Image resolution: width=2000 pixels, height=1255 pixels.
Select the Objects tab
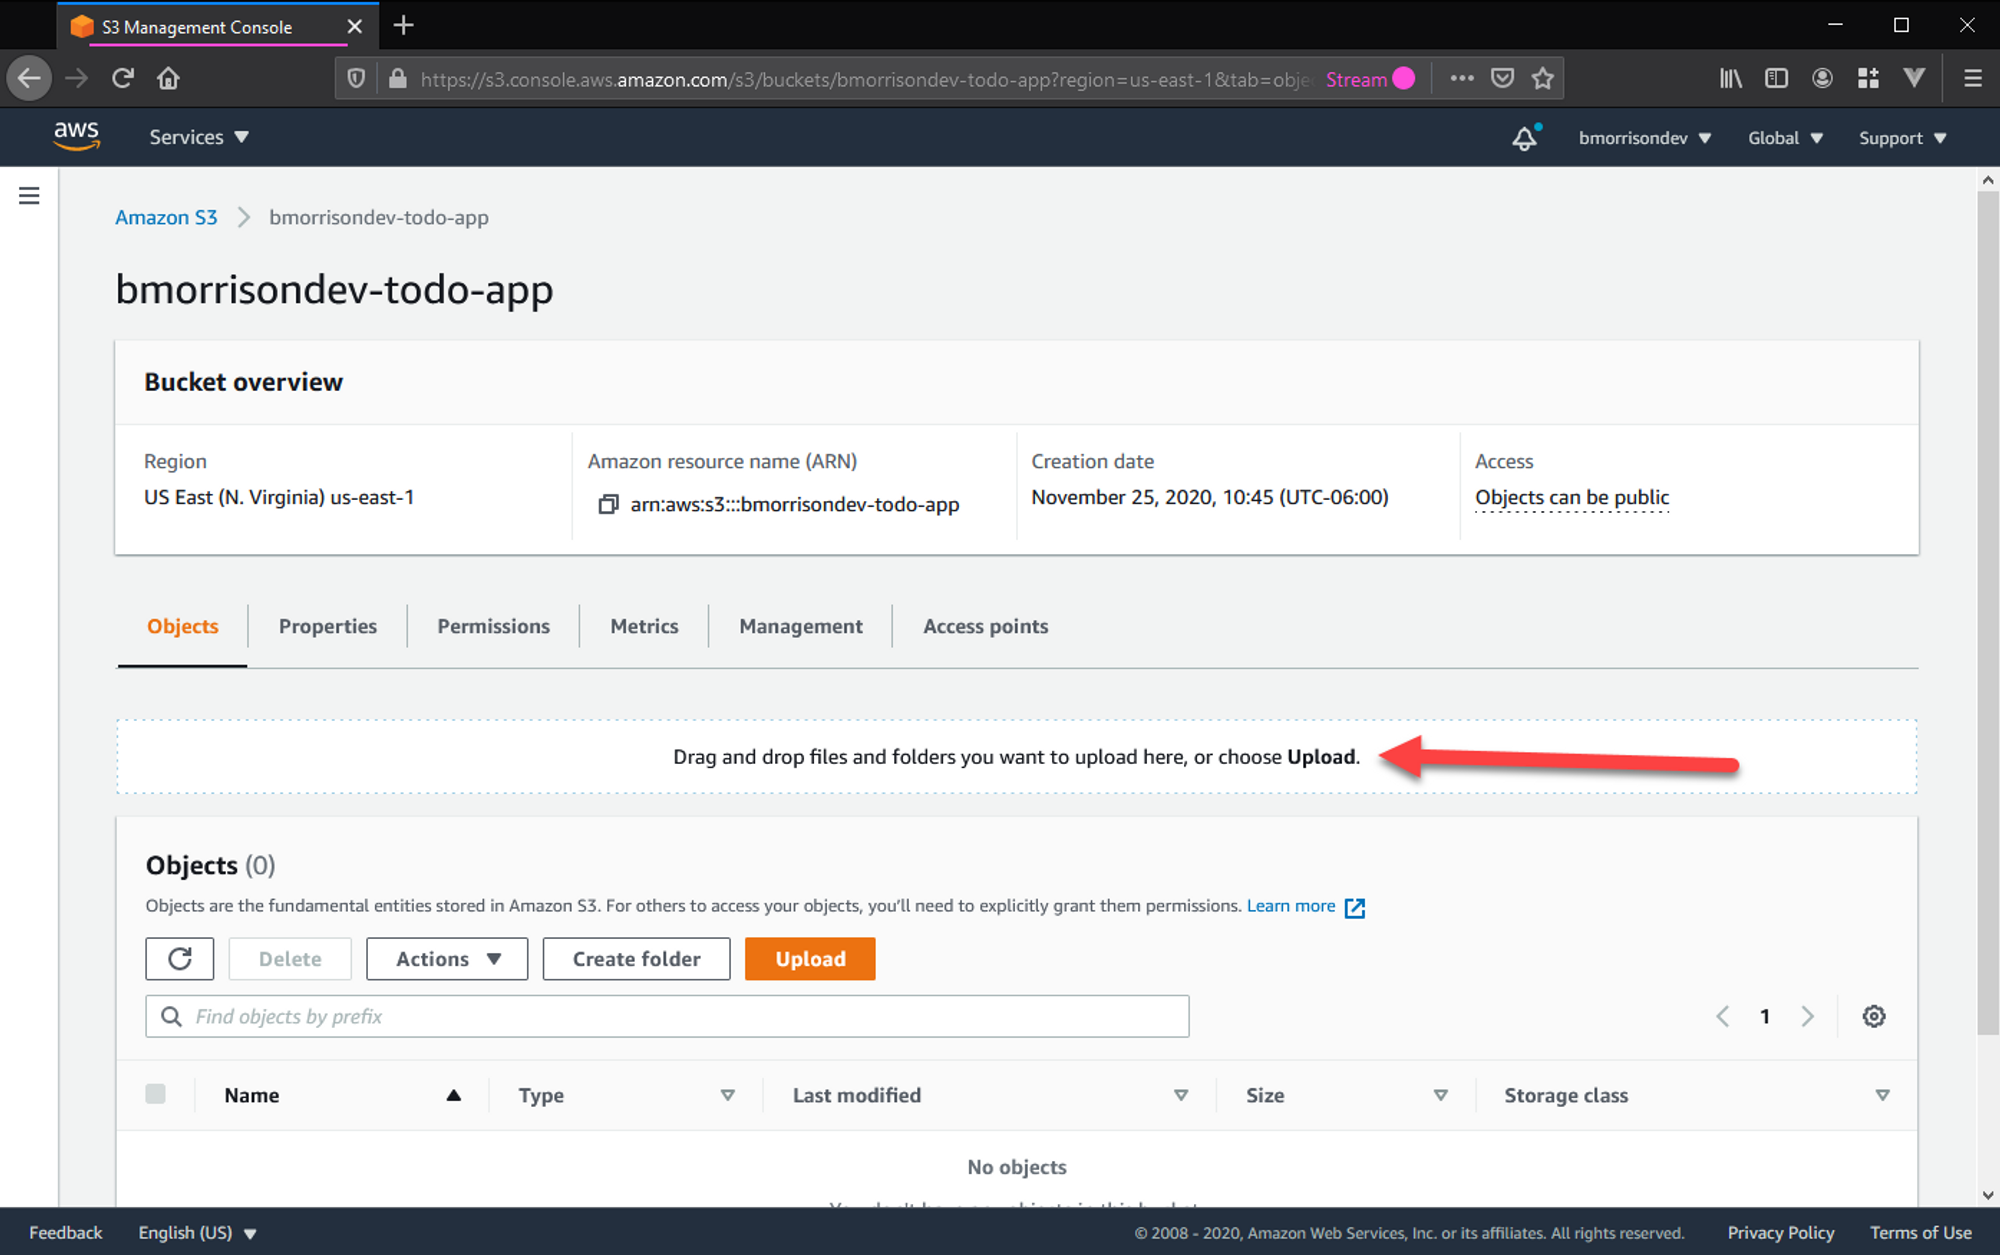pos(182,626)
